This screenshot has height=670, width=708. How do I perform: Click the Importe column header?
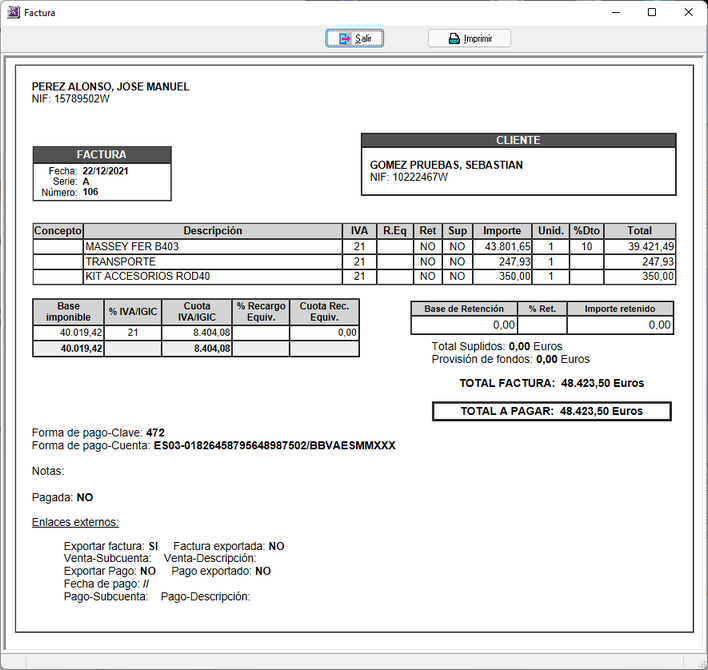coord(502,231)
